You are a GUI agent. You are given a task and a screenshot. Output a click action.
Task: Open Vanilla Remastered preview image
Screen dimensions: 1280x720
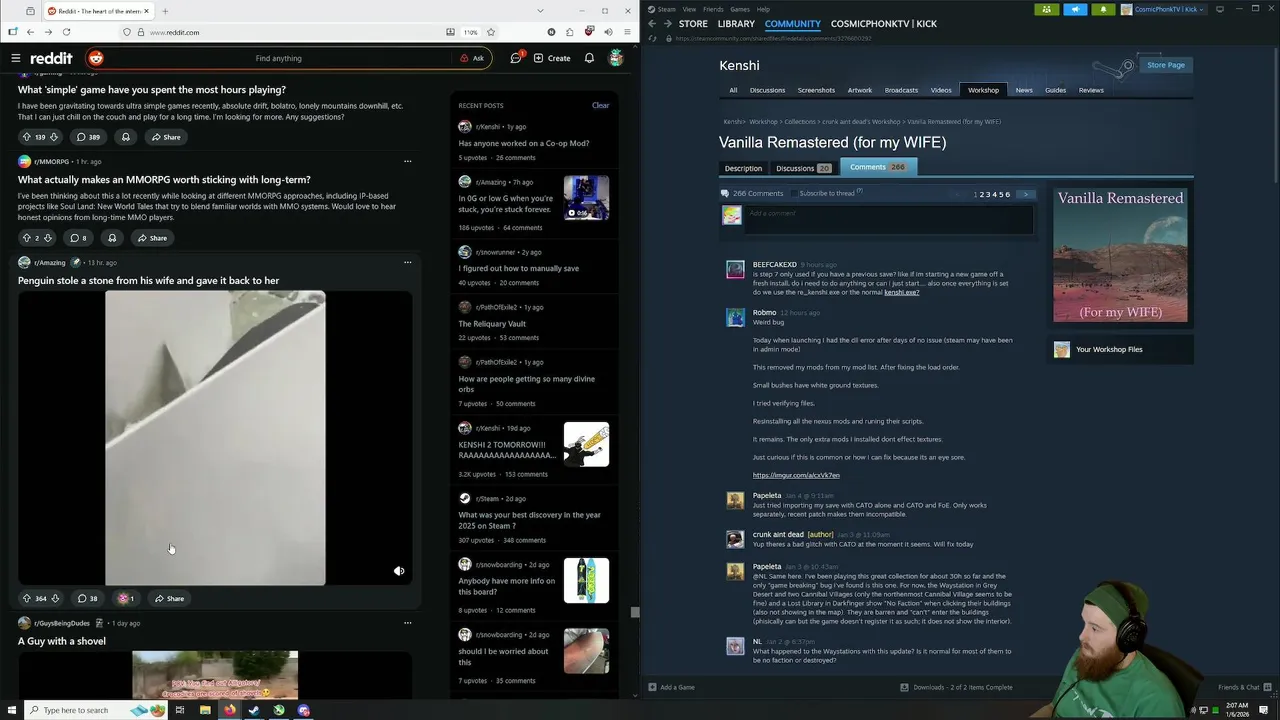click(x=1120, y=255)
